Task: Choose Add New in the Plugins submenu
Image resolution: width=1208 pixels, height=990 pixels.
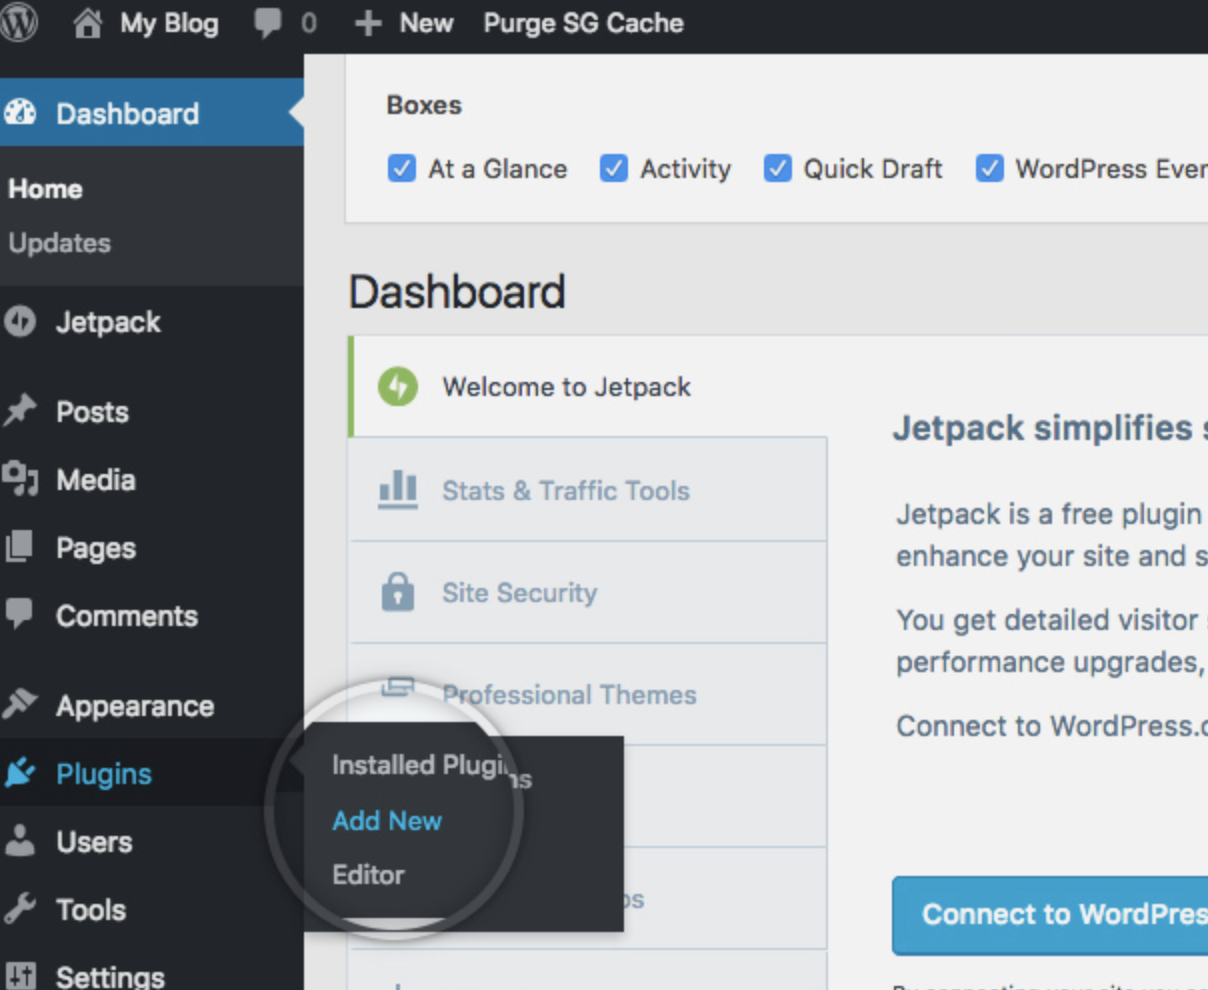Action: (x=387, y=821)
